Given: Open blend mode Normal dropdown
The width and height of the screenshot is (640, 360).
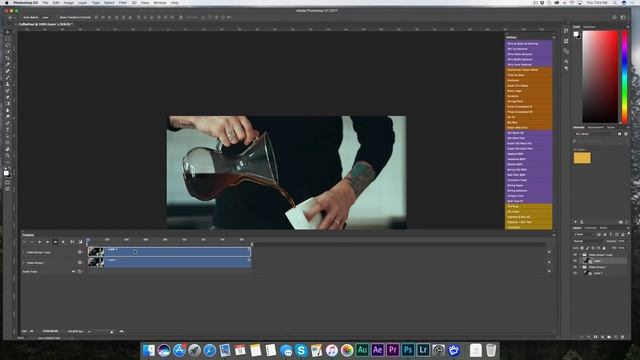Looking at the screenshot, I should pyautogui.click(x=588, y=241).
